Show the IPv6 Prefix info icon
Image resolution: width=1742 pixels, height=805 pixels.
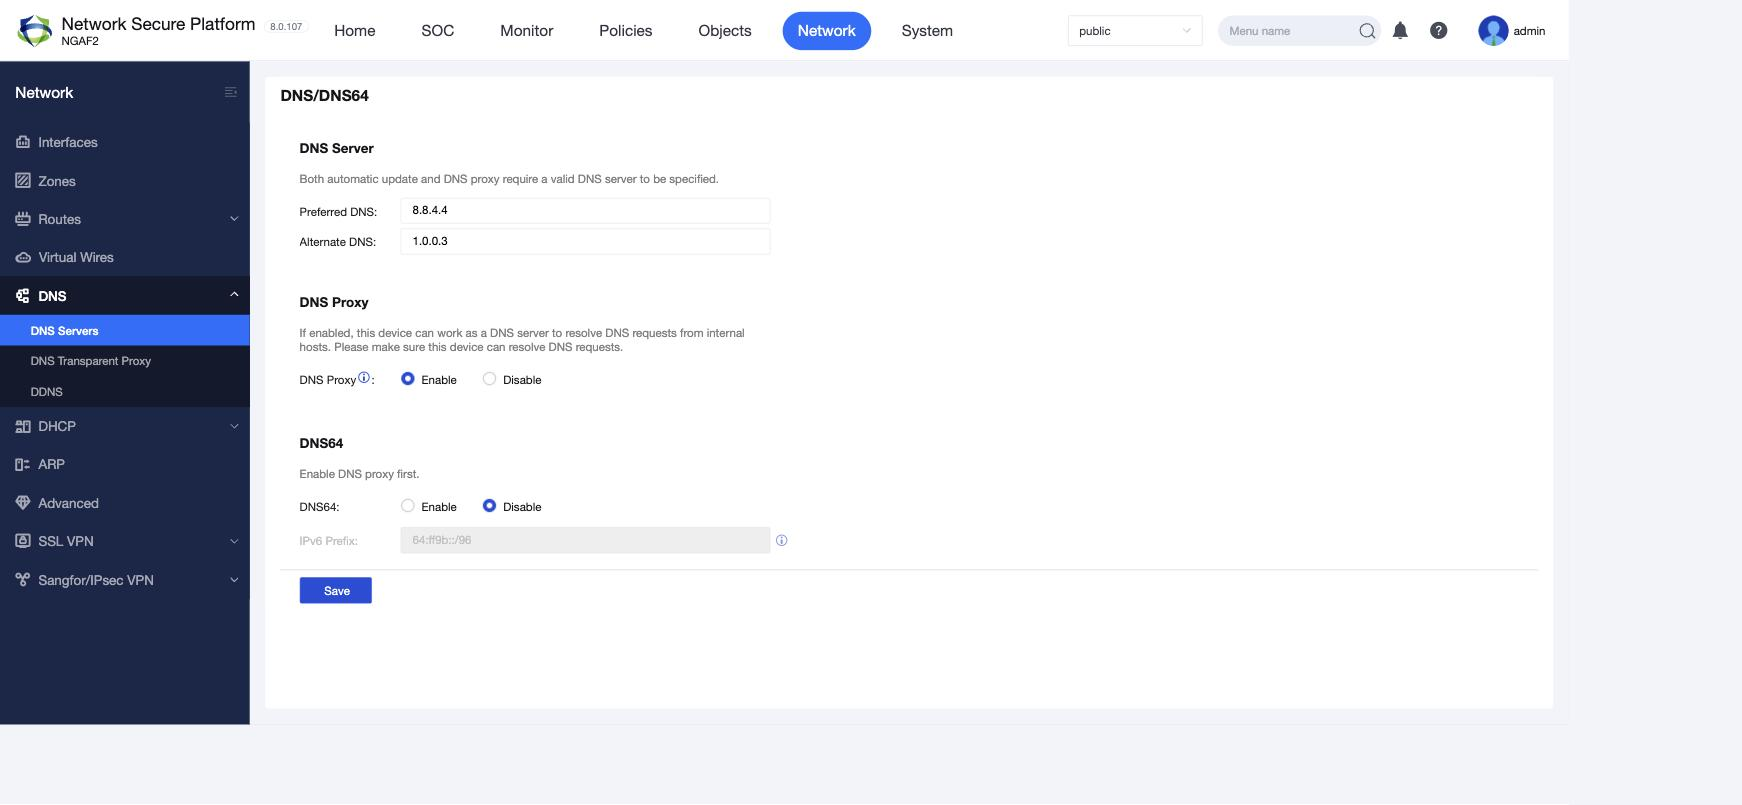pyautogui.click(x=782, y=540)
